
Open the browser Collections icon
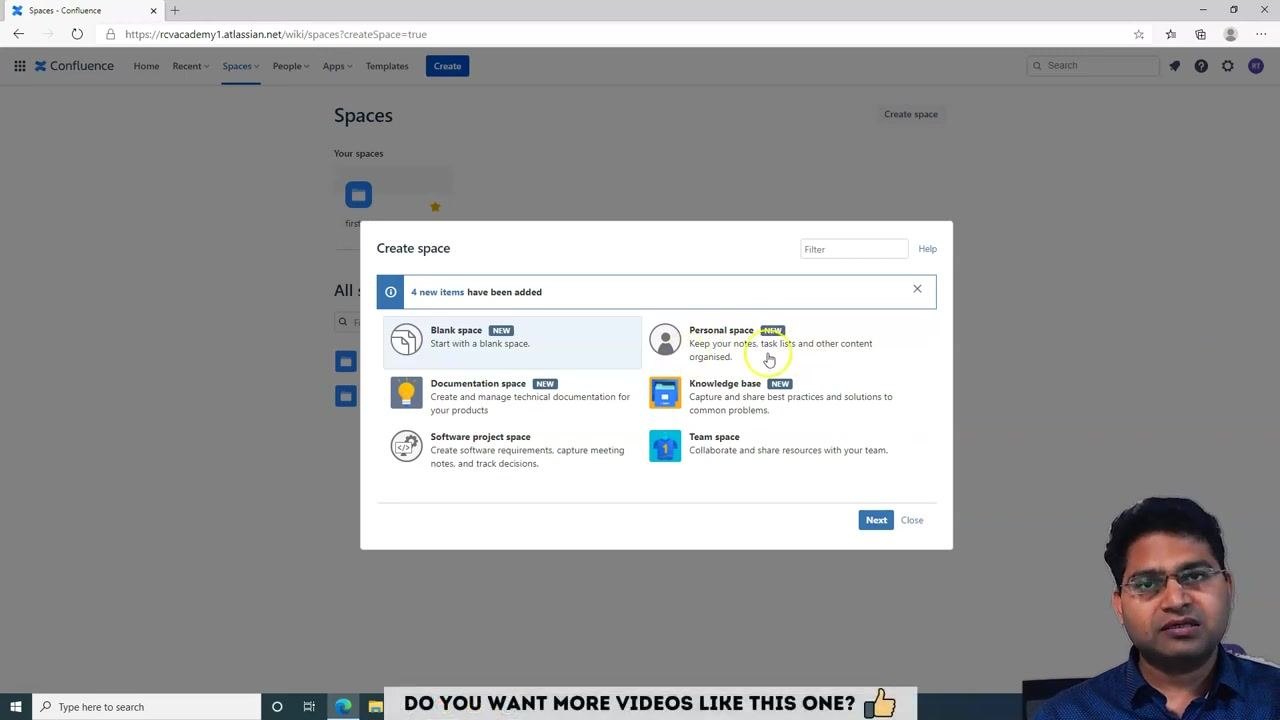coord(1200,34)
